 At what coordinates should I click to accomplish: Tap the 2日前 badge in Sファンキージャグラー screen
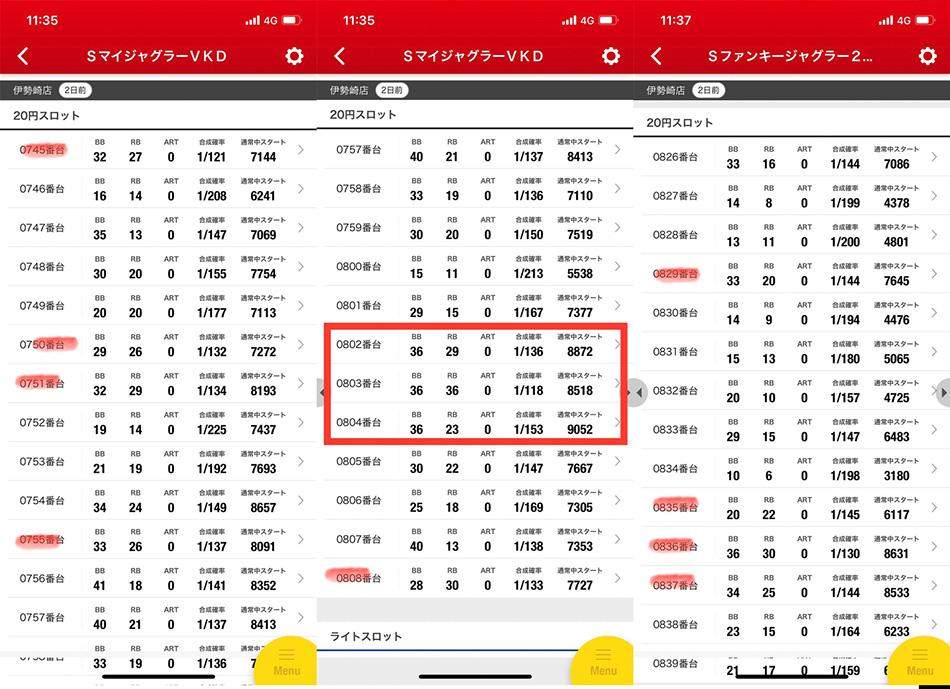[x=708, y=90]
